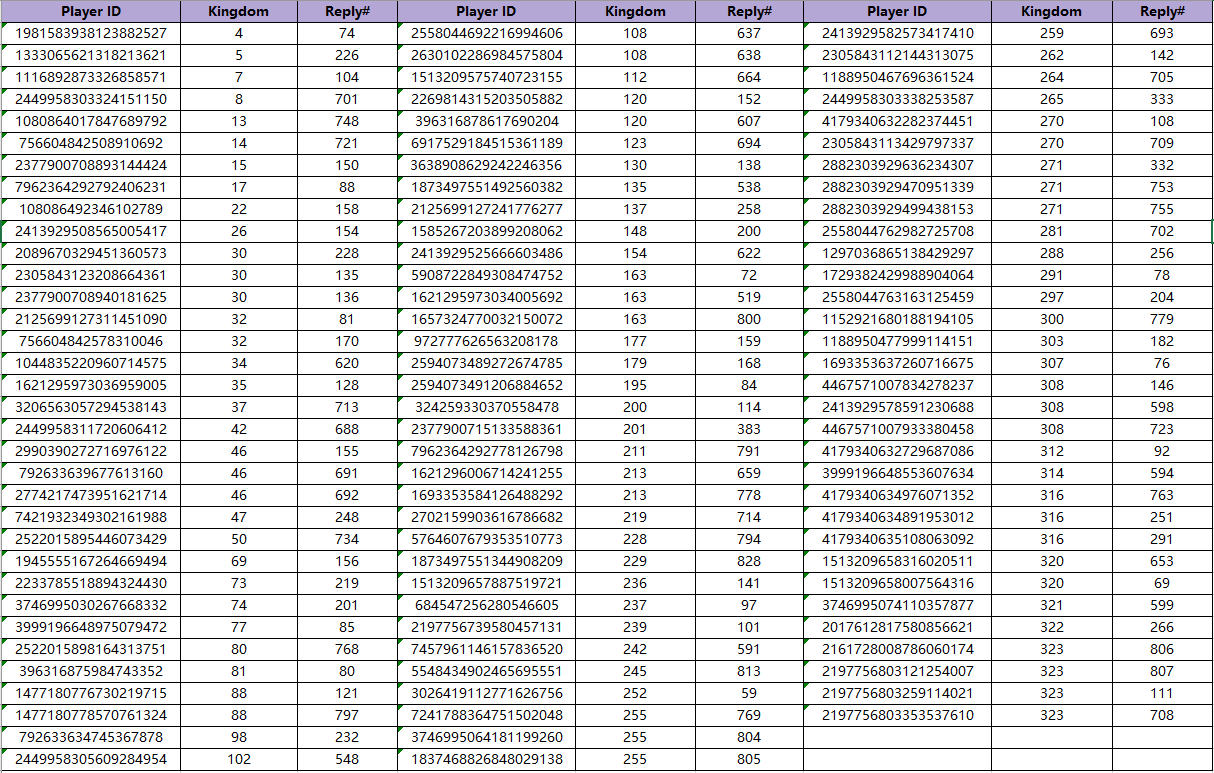Image resolution: width=1214 pixels, height=773 pixels.
Task: Select the Kingdom cell showing 252
Action: pyautogui.click(x=635, y=694)
